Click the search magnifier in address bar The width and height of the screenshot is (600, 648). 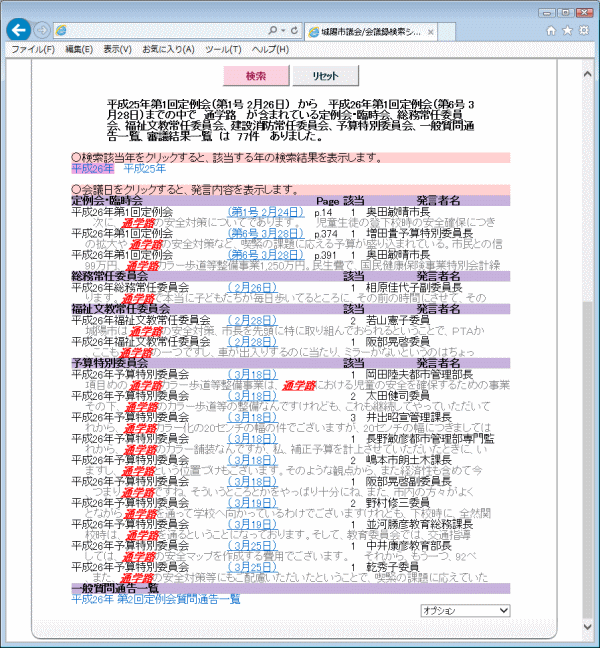[x=272, y=31]
